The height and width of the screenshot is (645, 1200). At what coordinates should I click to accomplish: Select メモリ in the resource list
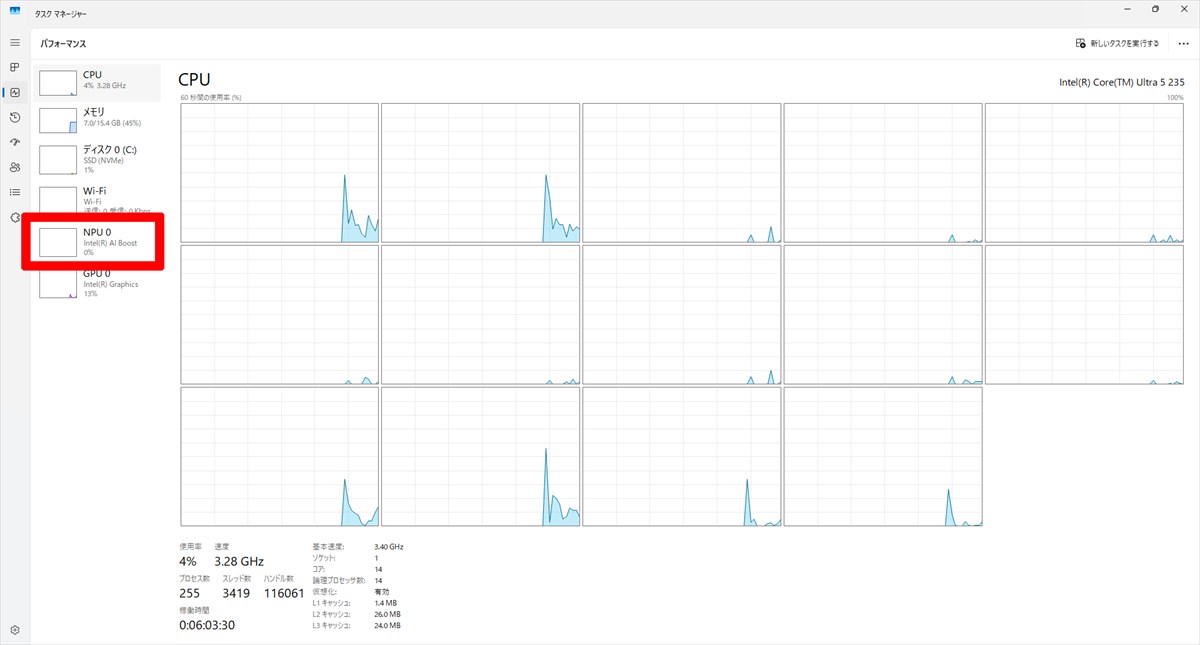[97, 119]
